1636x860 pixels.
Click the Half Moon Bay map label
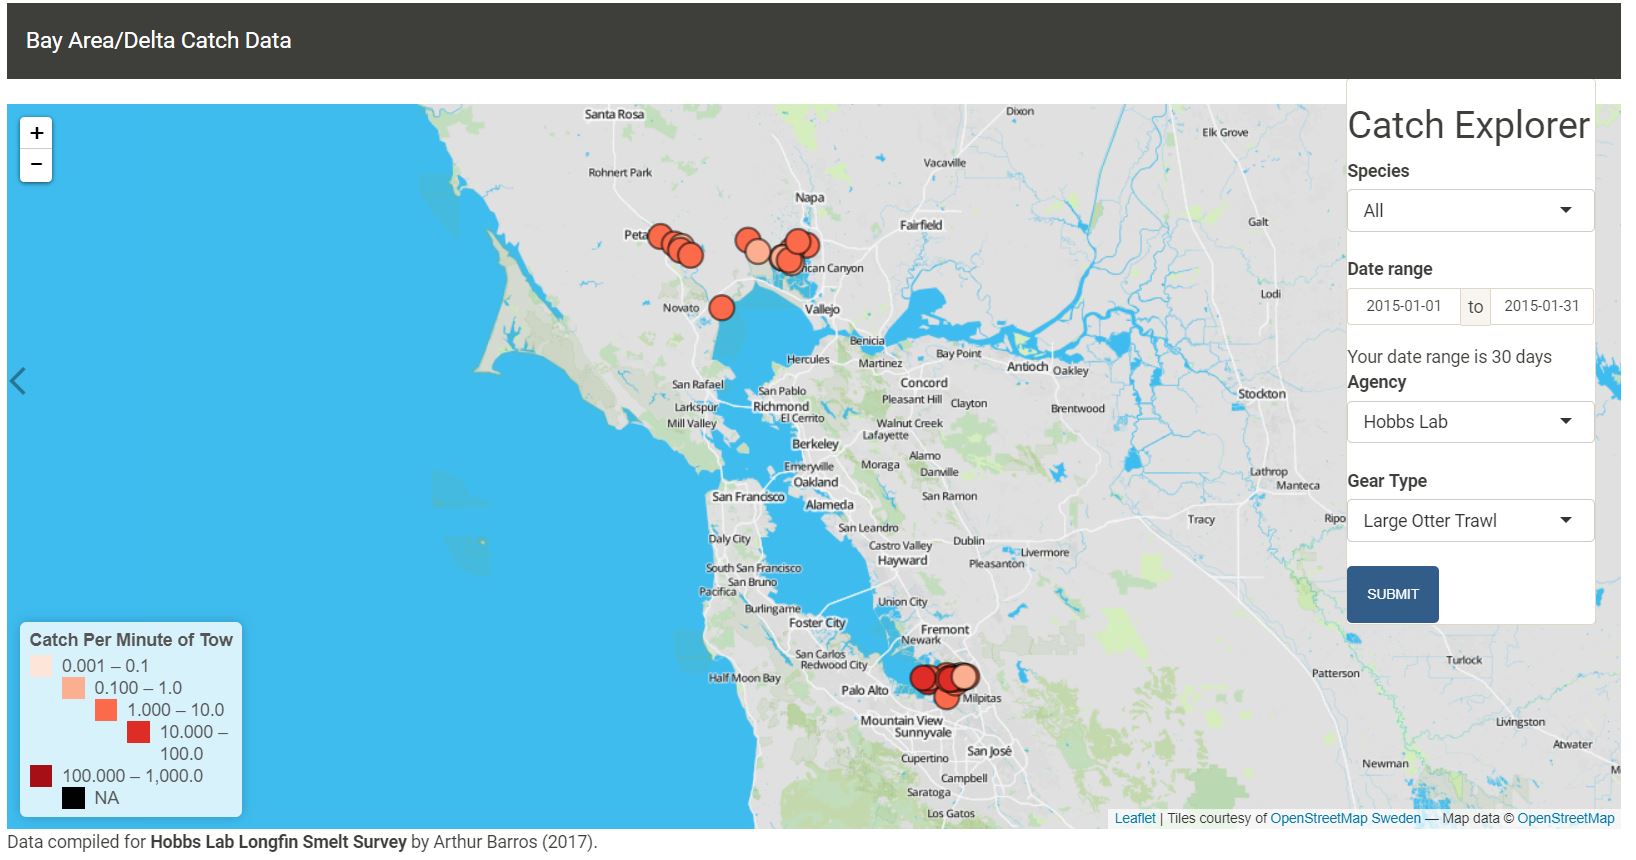[x=745, y=678]
